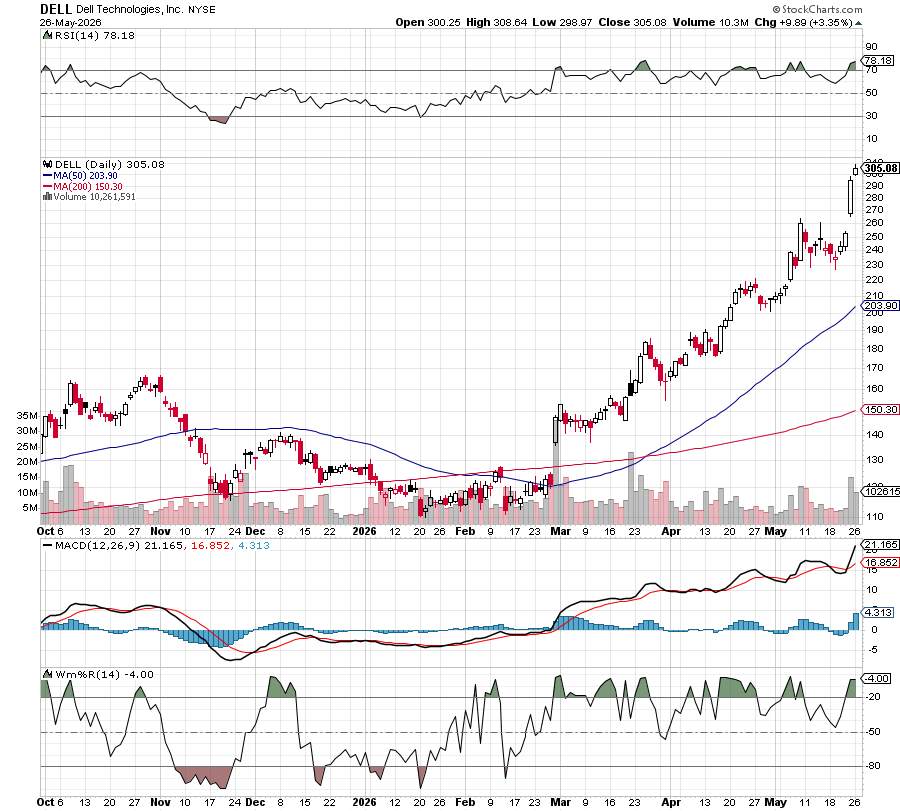
Task: Click the 10261591 volume axis tag
Action: (x=881, y=491)
